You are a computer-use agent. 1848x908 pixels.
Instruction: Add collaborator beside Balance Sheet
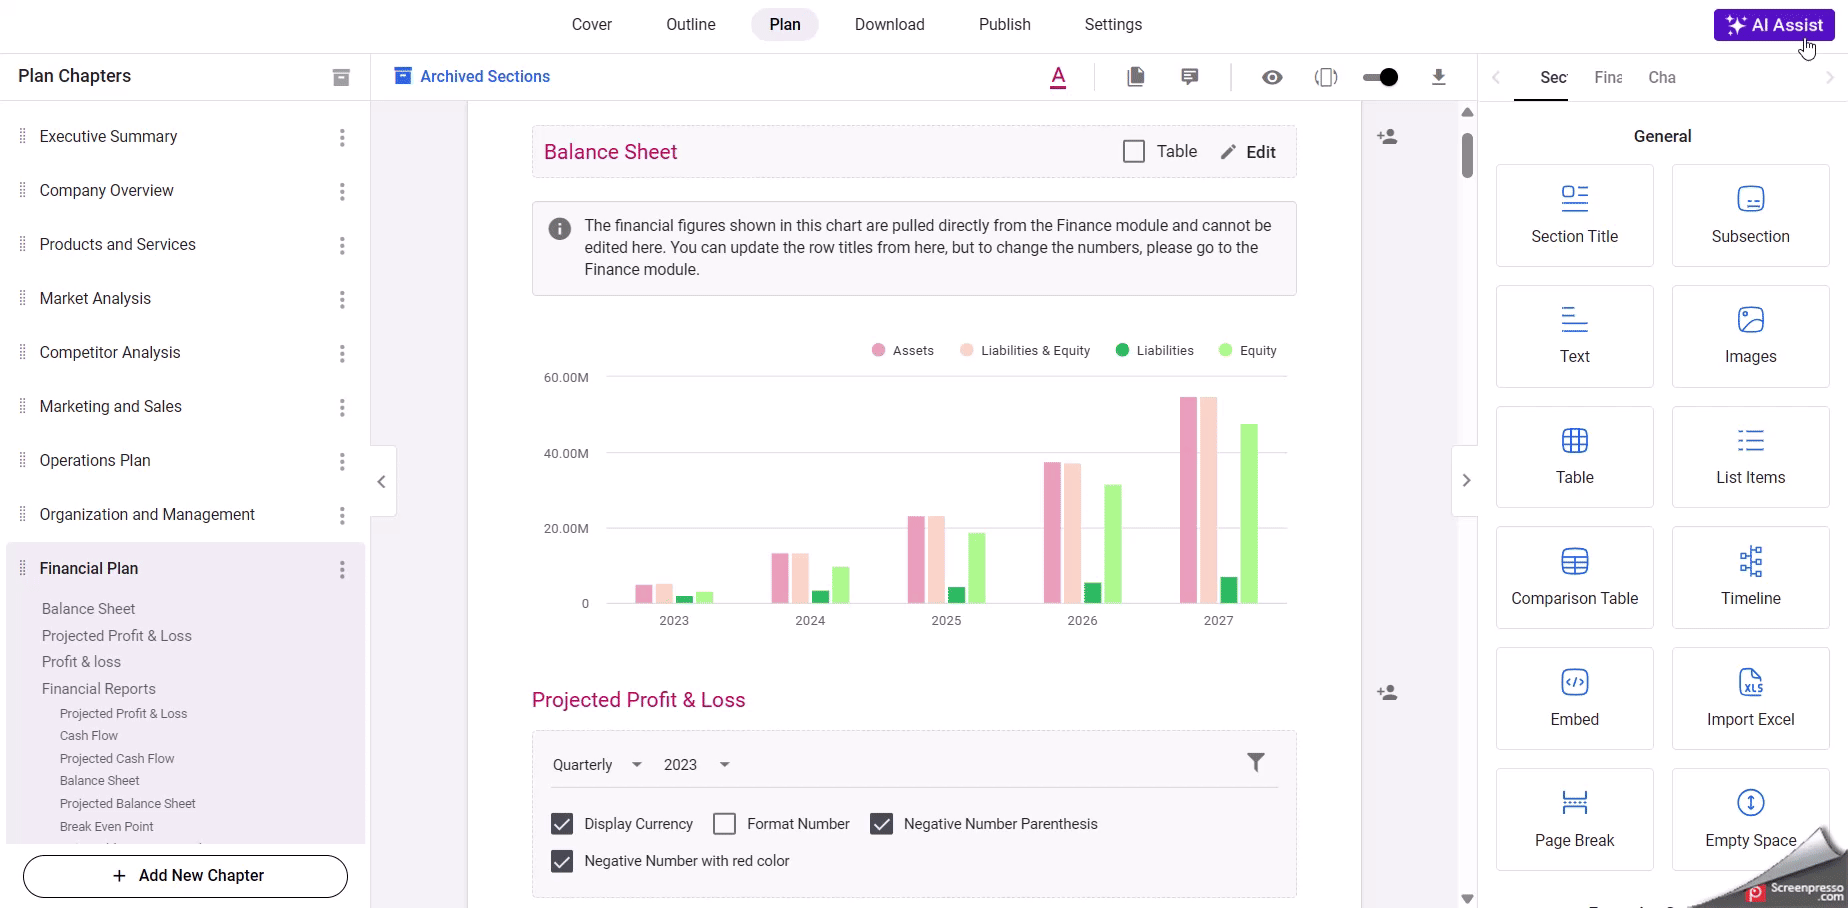point(1387,137)
